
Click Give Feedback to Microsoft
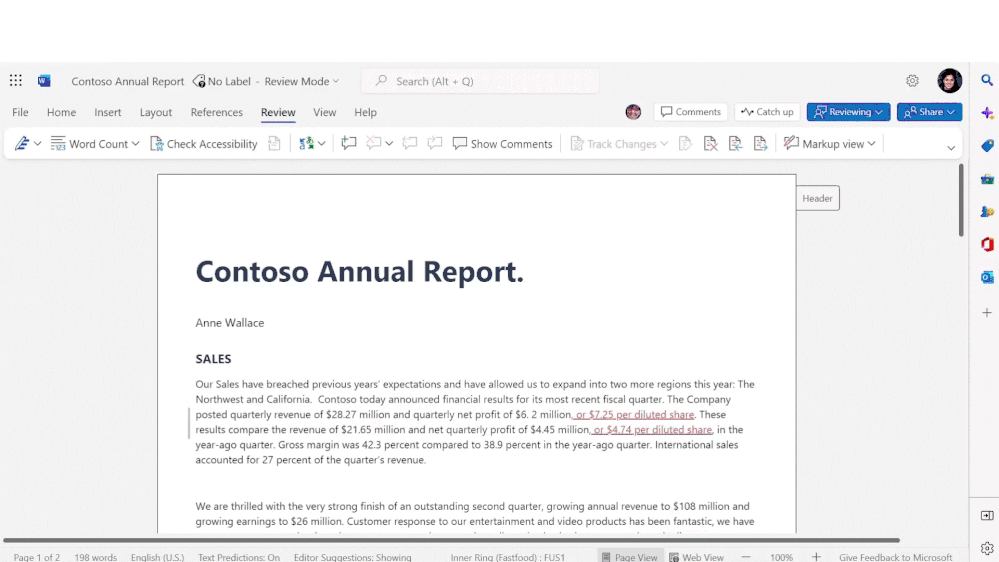[895, 557]
